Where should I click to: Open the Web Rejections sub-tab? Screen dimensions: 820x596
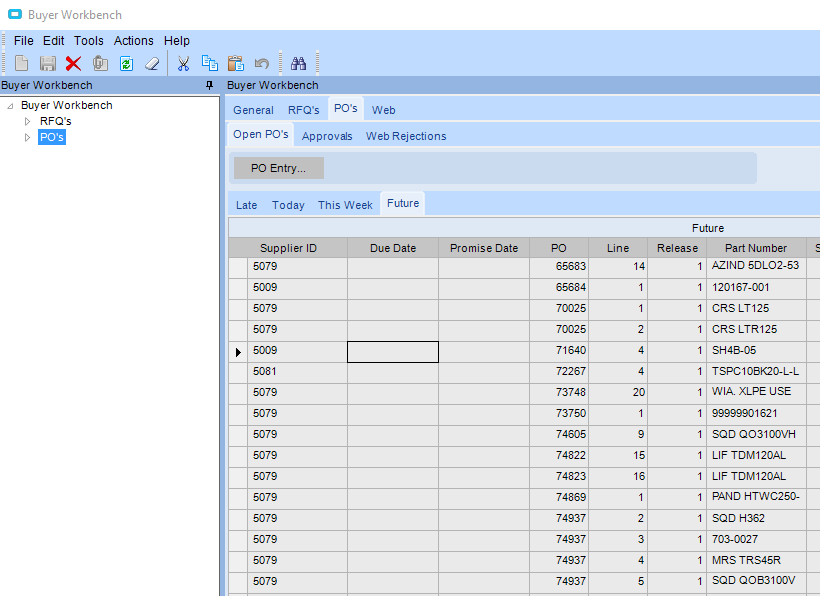pyautogui.click(x=406, y=136)
